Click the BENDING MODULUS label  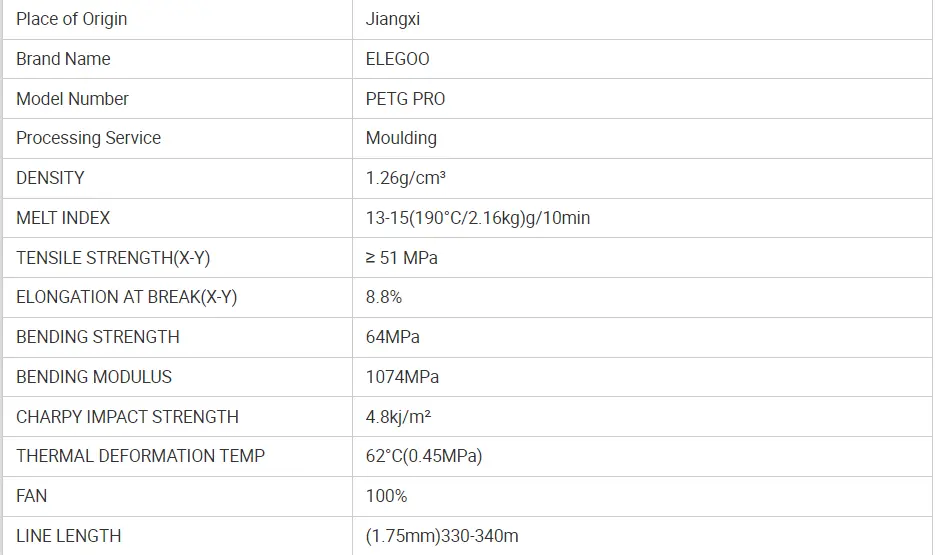pos(94,377)
